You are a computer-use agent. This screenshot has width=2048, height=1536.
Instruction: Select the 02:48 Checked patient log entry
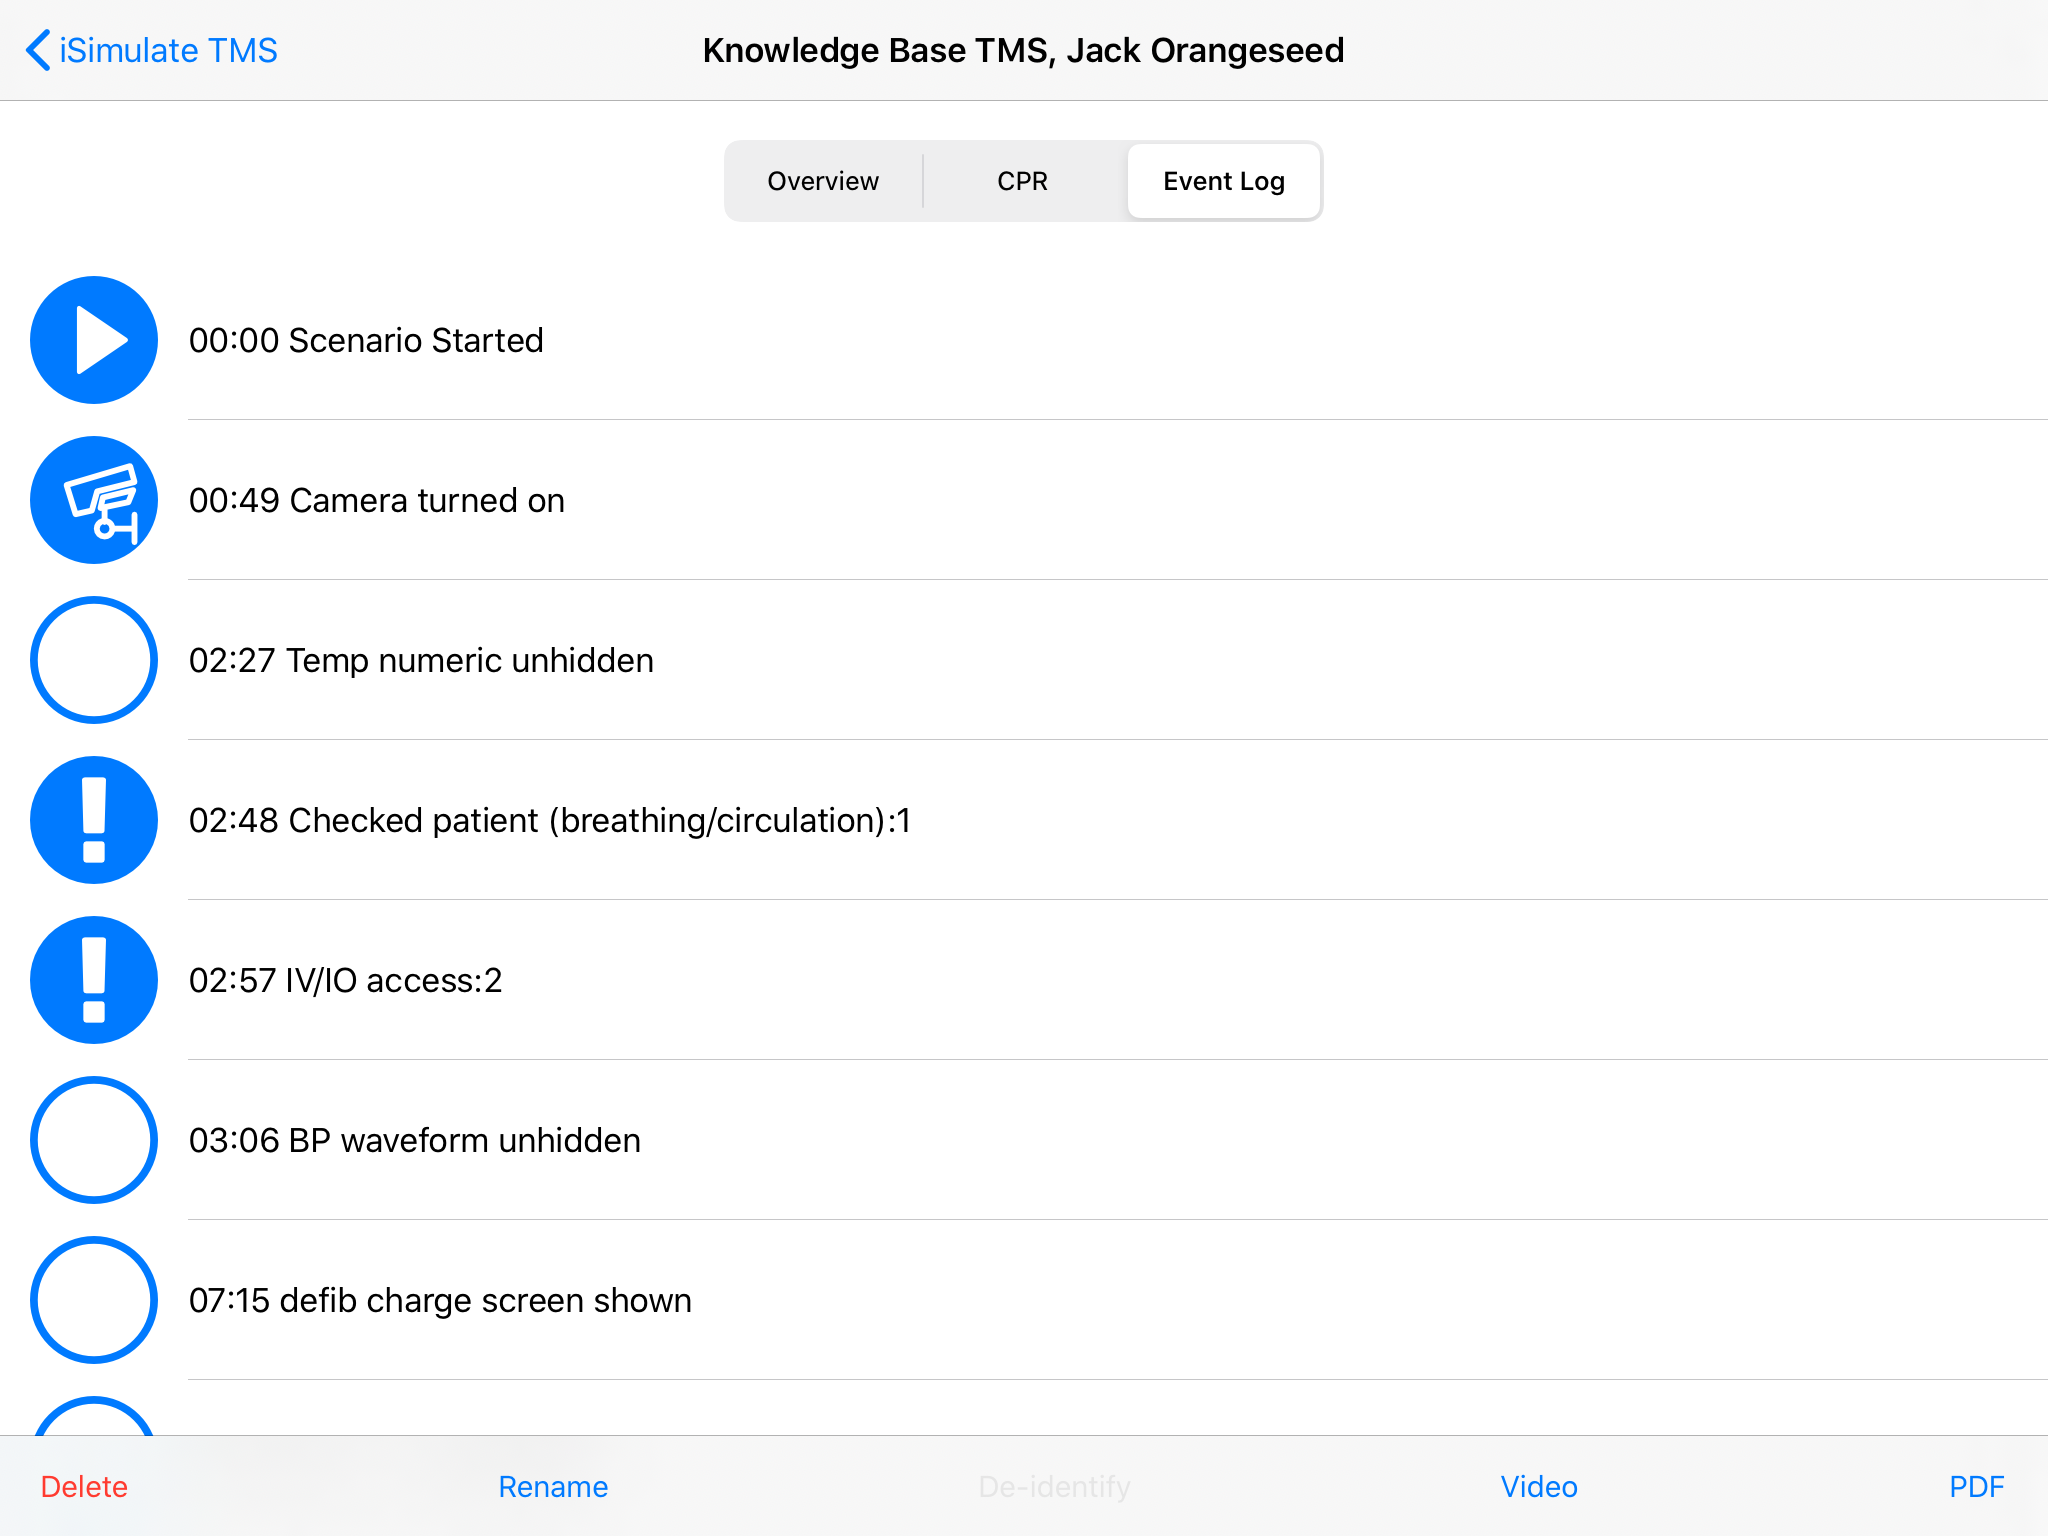[x=550, y=820]
